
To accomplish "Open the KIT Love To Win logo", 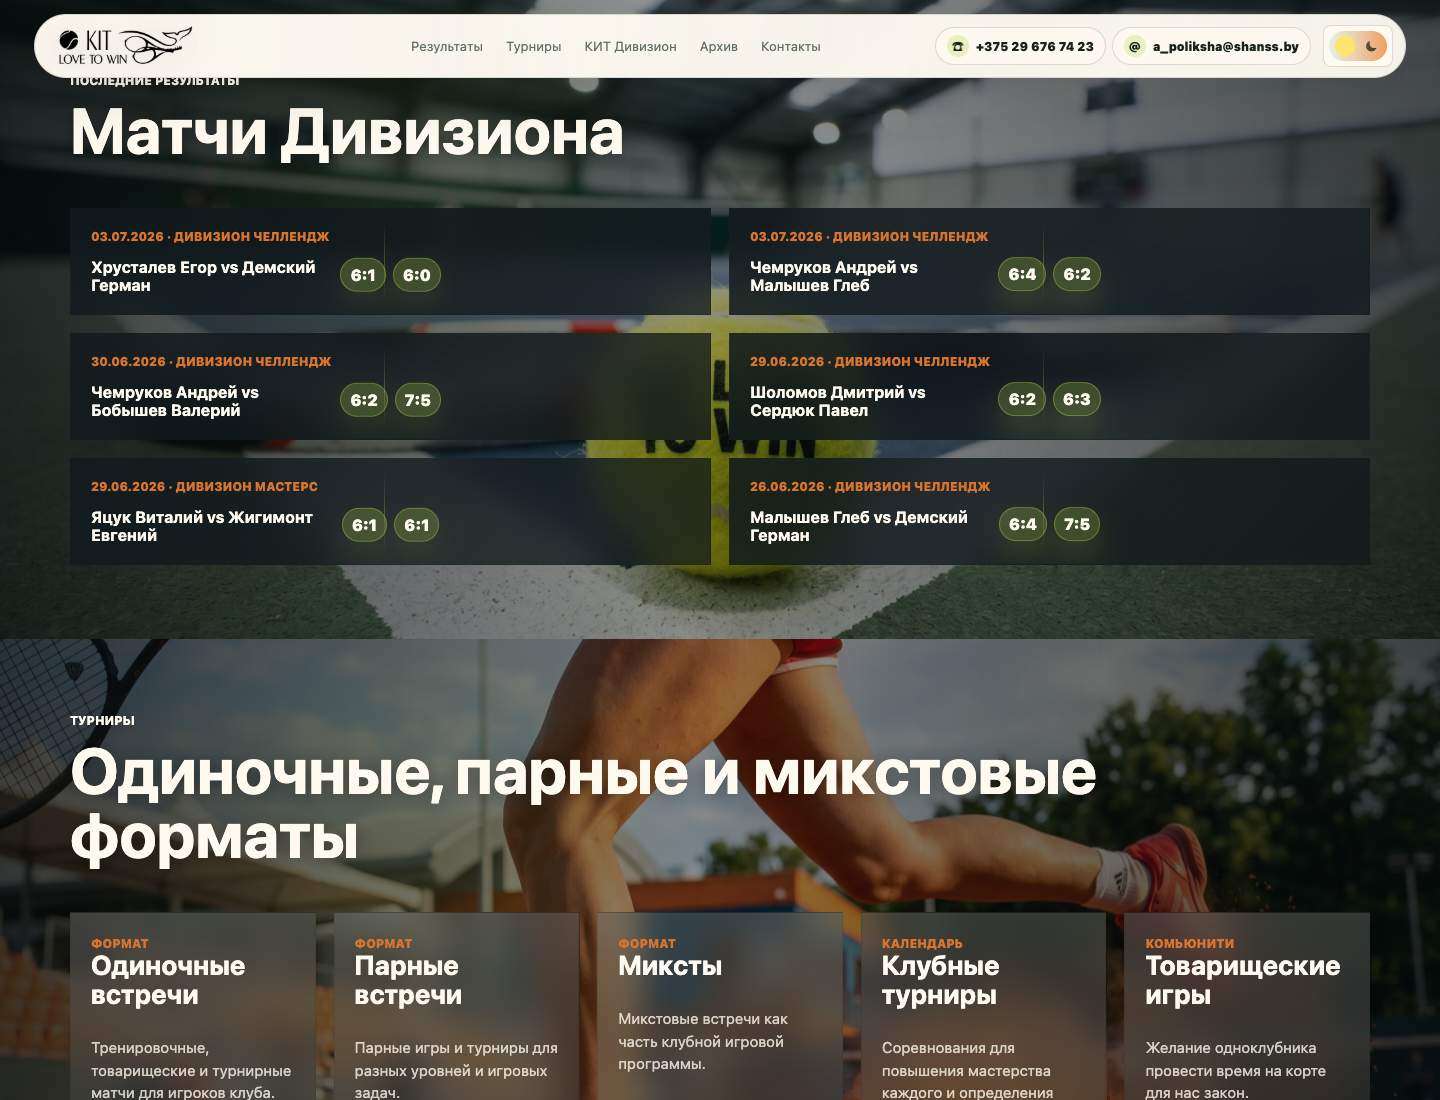I will (124, 46).
